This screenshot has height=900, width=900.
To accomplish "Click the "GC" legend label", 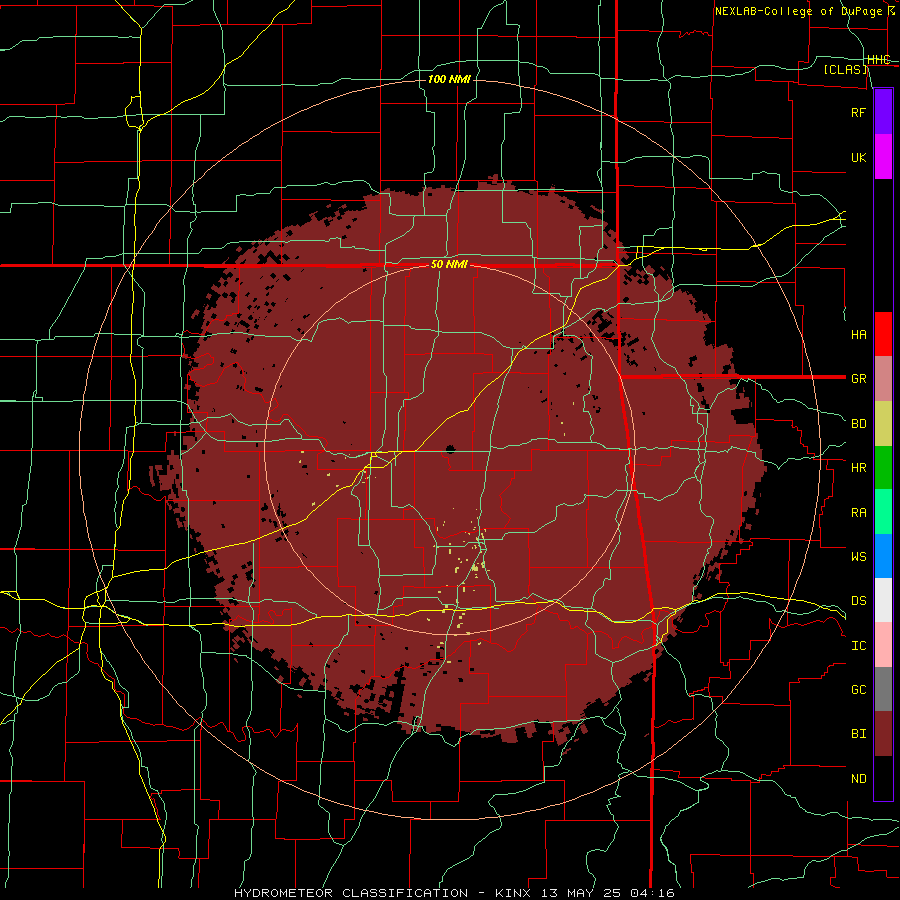I will (858, 690).
